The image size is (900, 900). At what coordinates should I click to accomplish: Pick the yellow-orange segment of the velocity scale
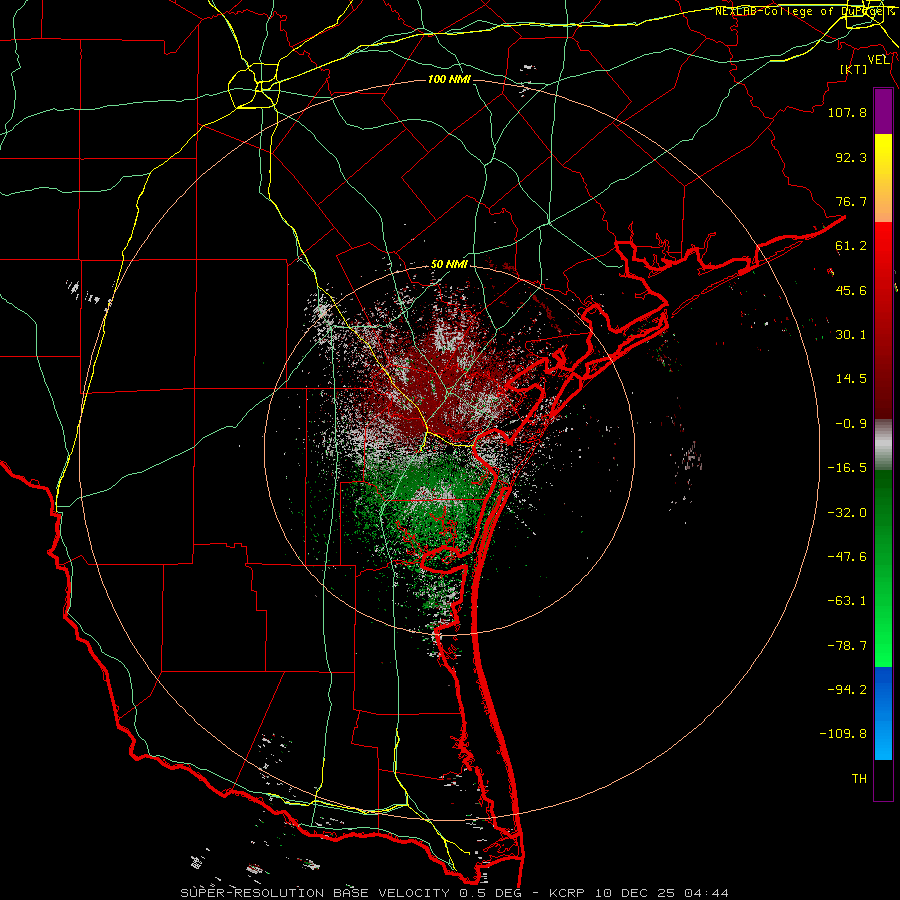click(x=883, y=178)
